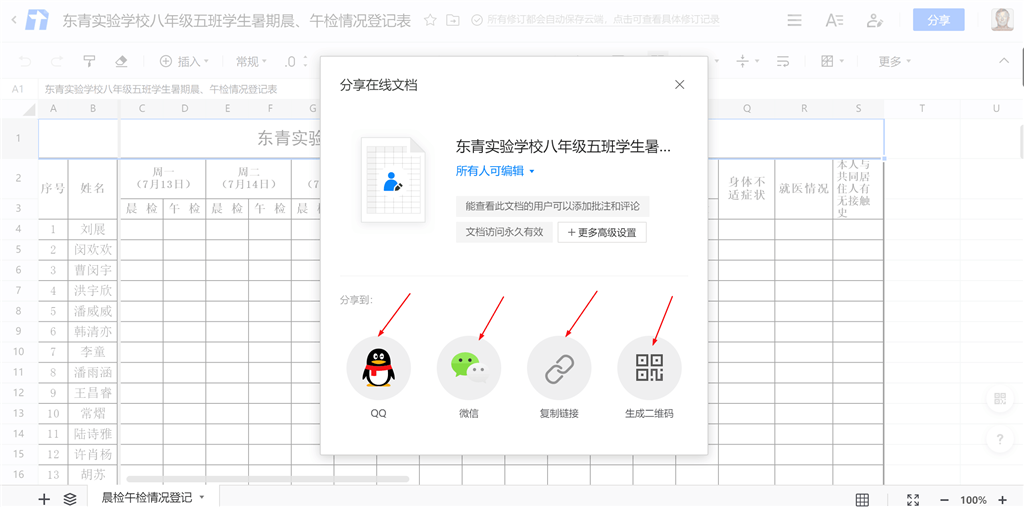Screen dimensions: 1024x507
Task: Open the decimal places .0 dropdown
Action: coord(296,61)
